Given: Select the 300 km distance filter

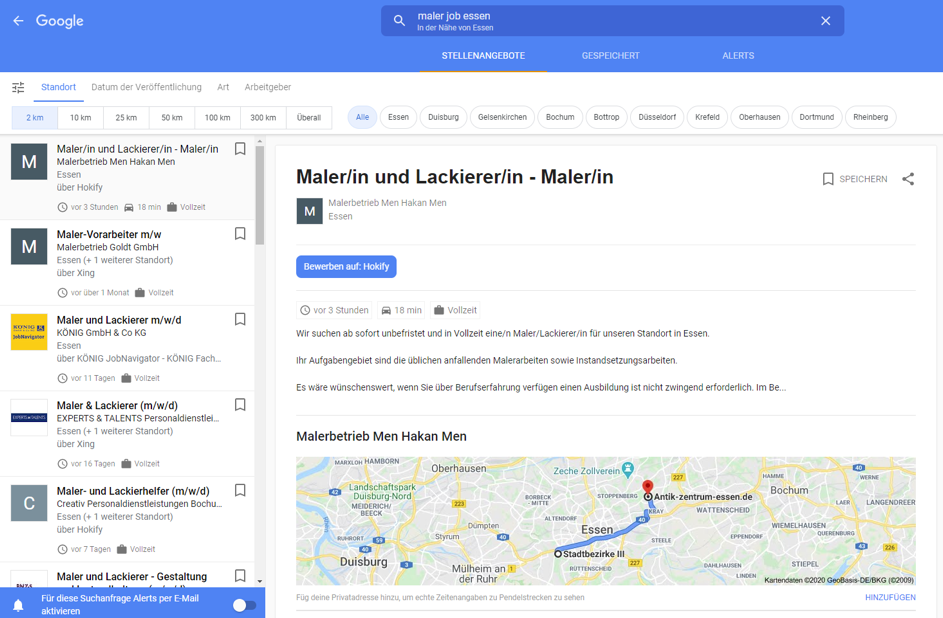Looking at the screenshot, I should pos(263,117).
